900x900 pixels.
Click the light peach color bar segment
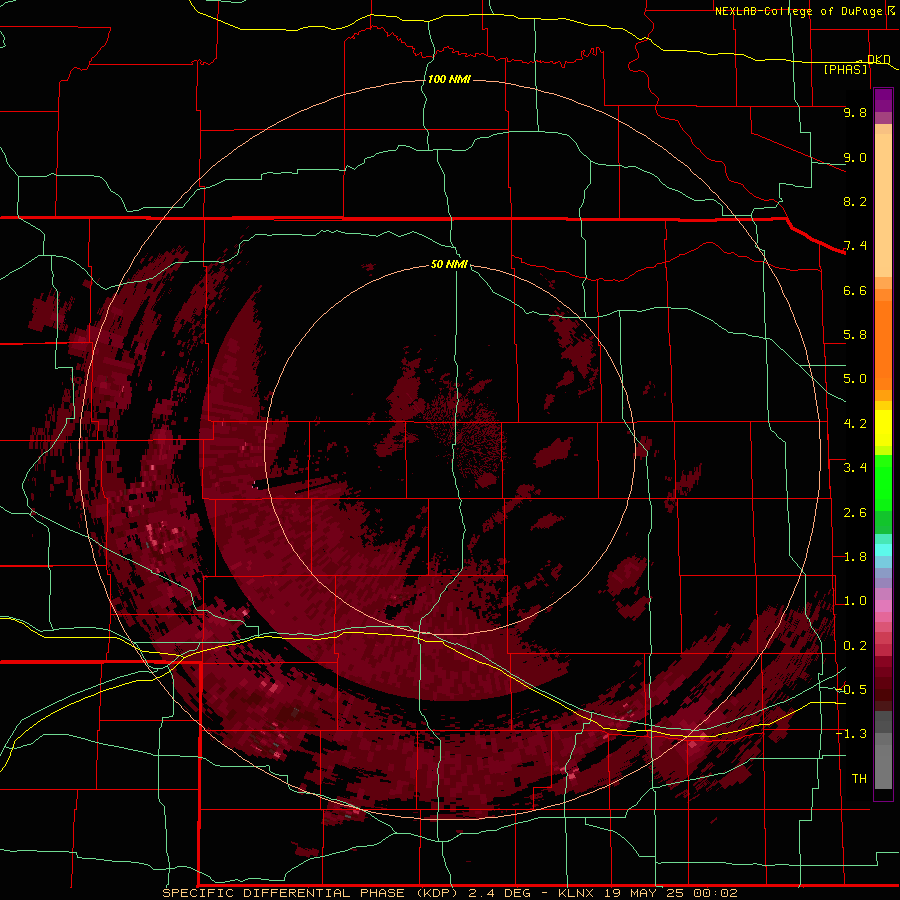(x=883, y=205)
